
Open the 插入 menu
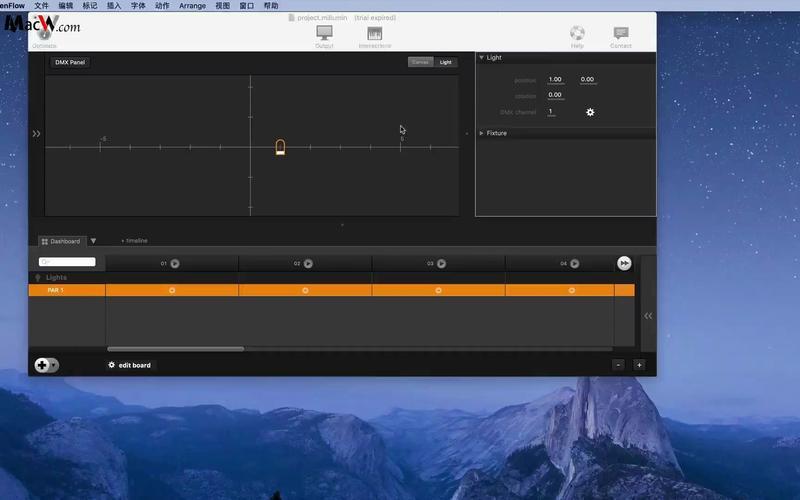[x=114, y=6]
